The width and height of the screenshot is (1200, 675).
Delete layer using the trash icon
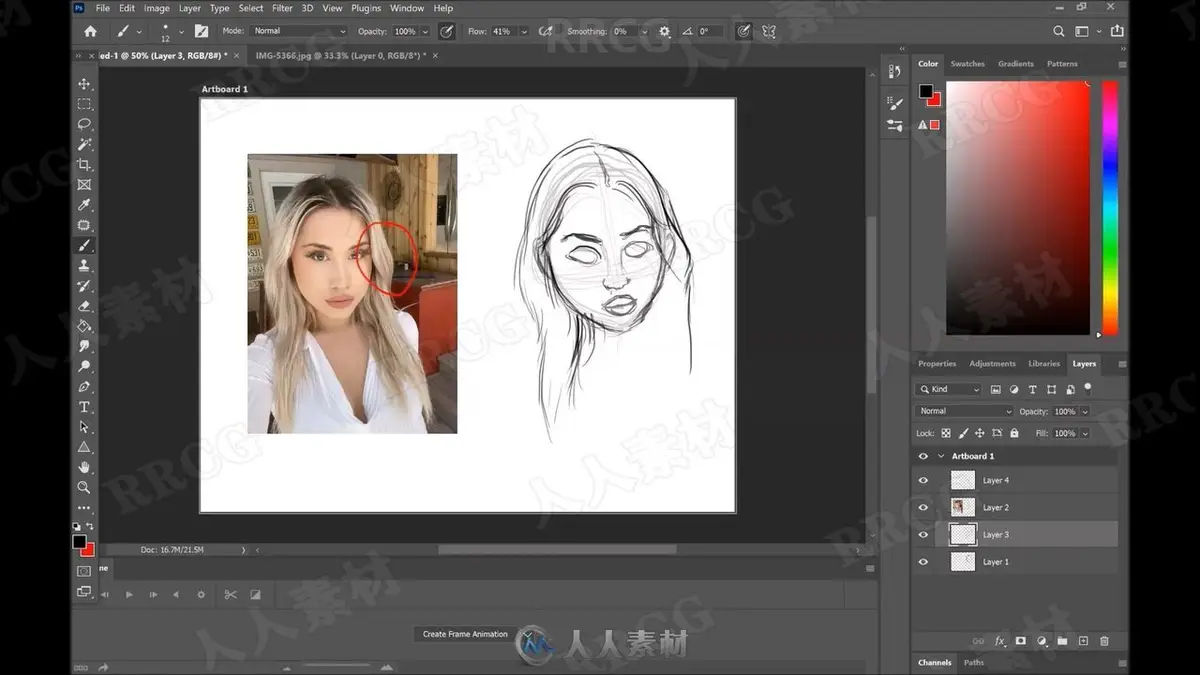point(1104,641)
